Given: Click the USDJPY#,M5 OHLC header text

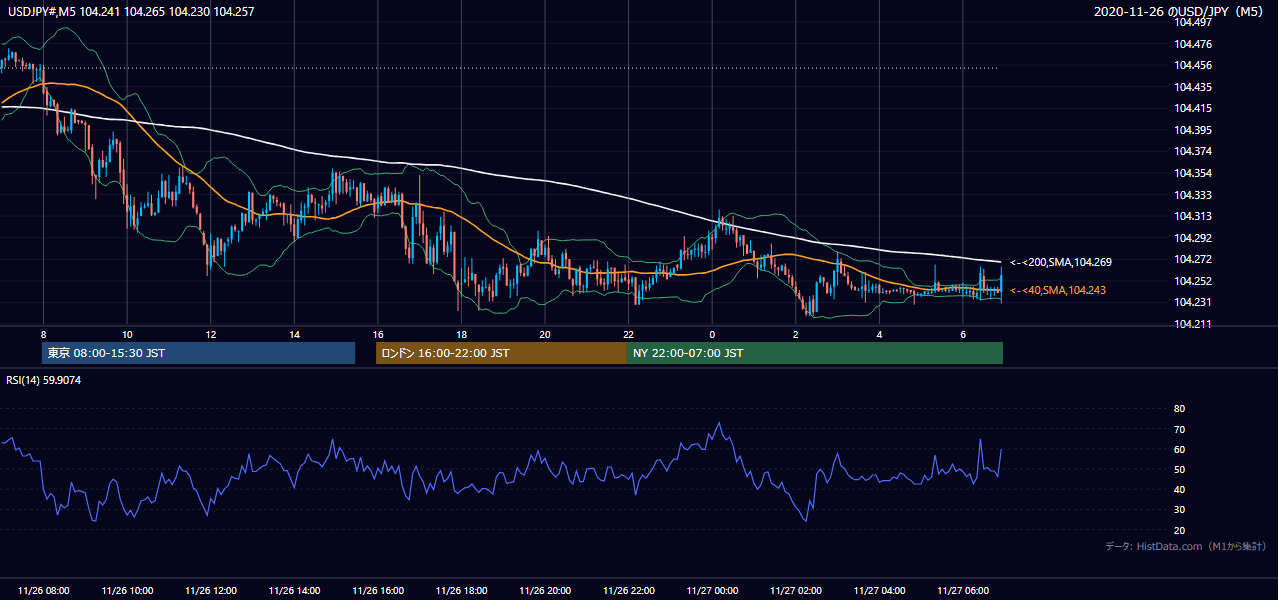Looking at the screenshot, I should click(131, 12).
